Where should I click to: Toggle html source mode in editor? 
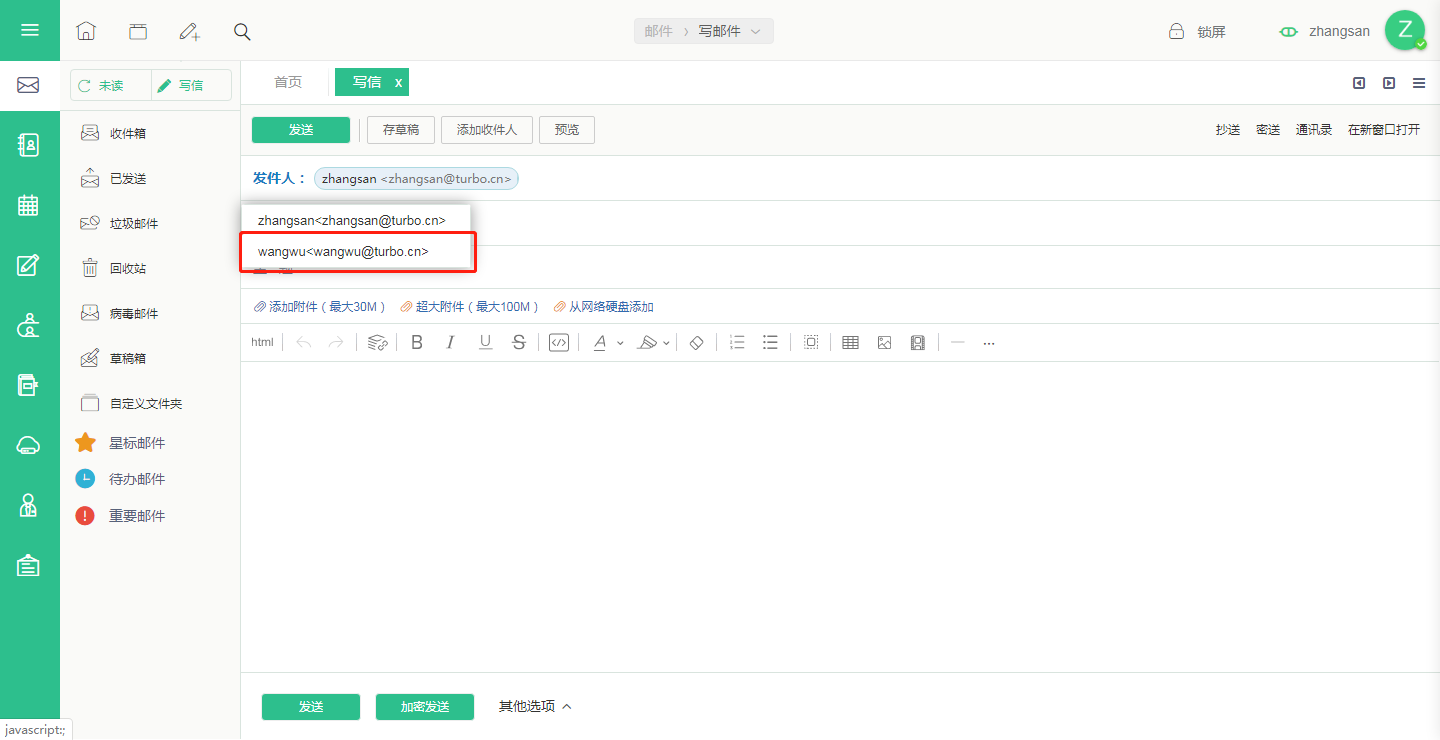coord(262,342)
